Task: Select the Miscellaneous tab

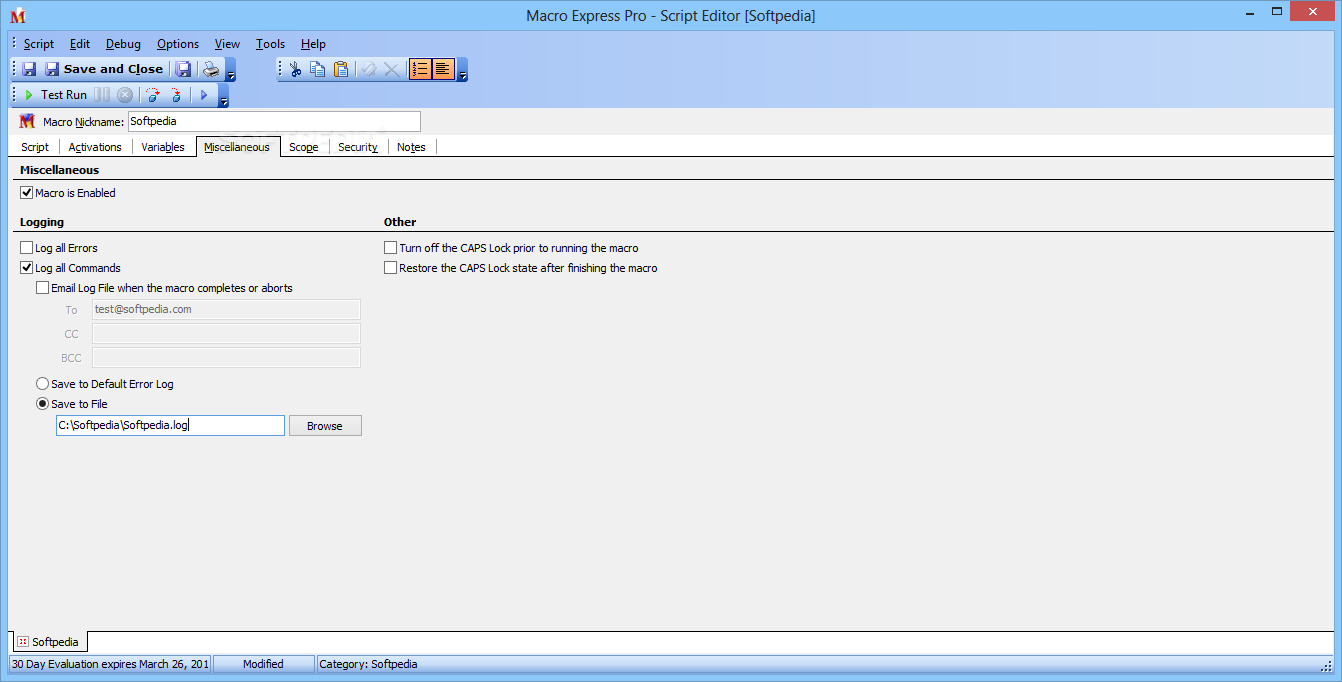Action: (x=237, y=147)
